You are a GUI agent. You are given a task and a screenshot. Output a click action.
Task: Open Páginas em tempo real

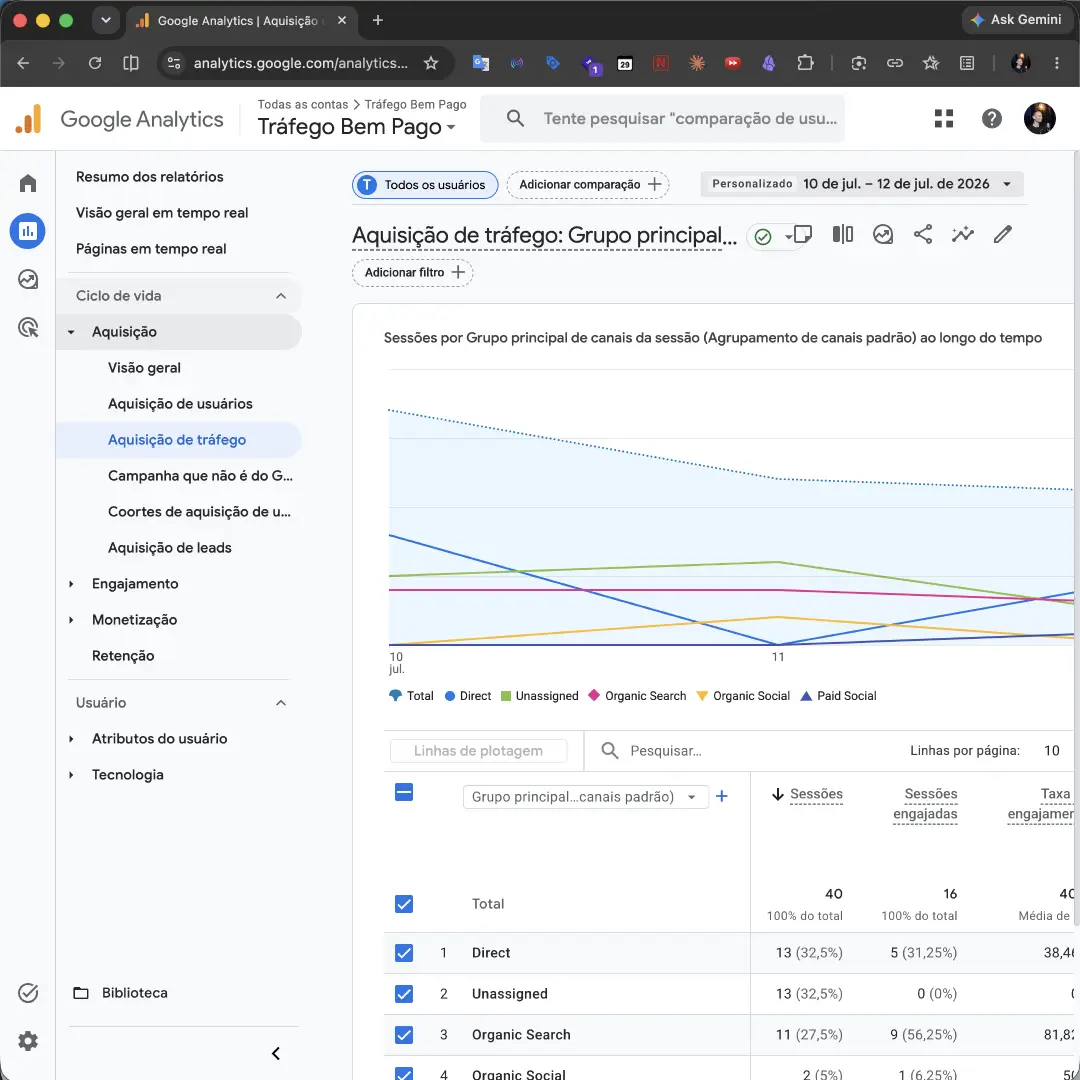click(151, 249)
